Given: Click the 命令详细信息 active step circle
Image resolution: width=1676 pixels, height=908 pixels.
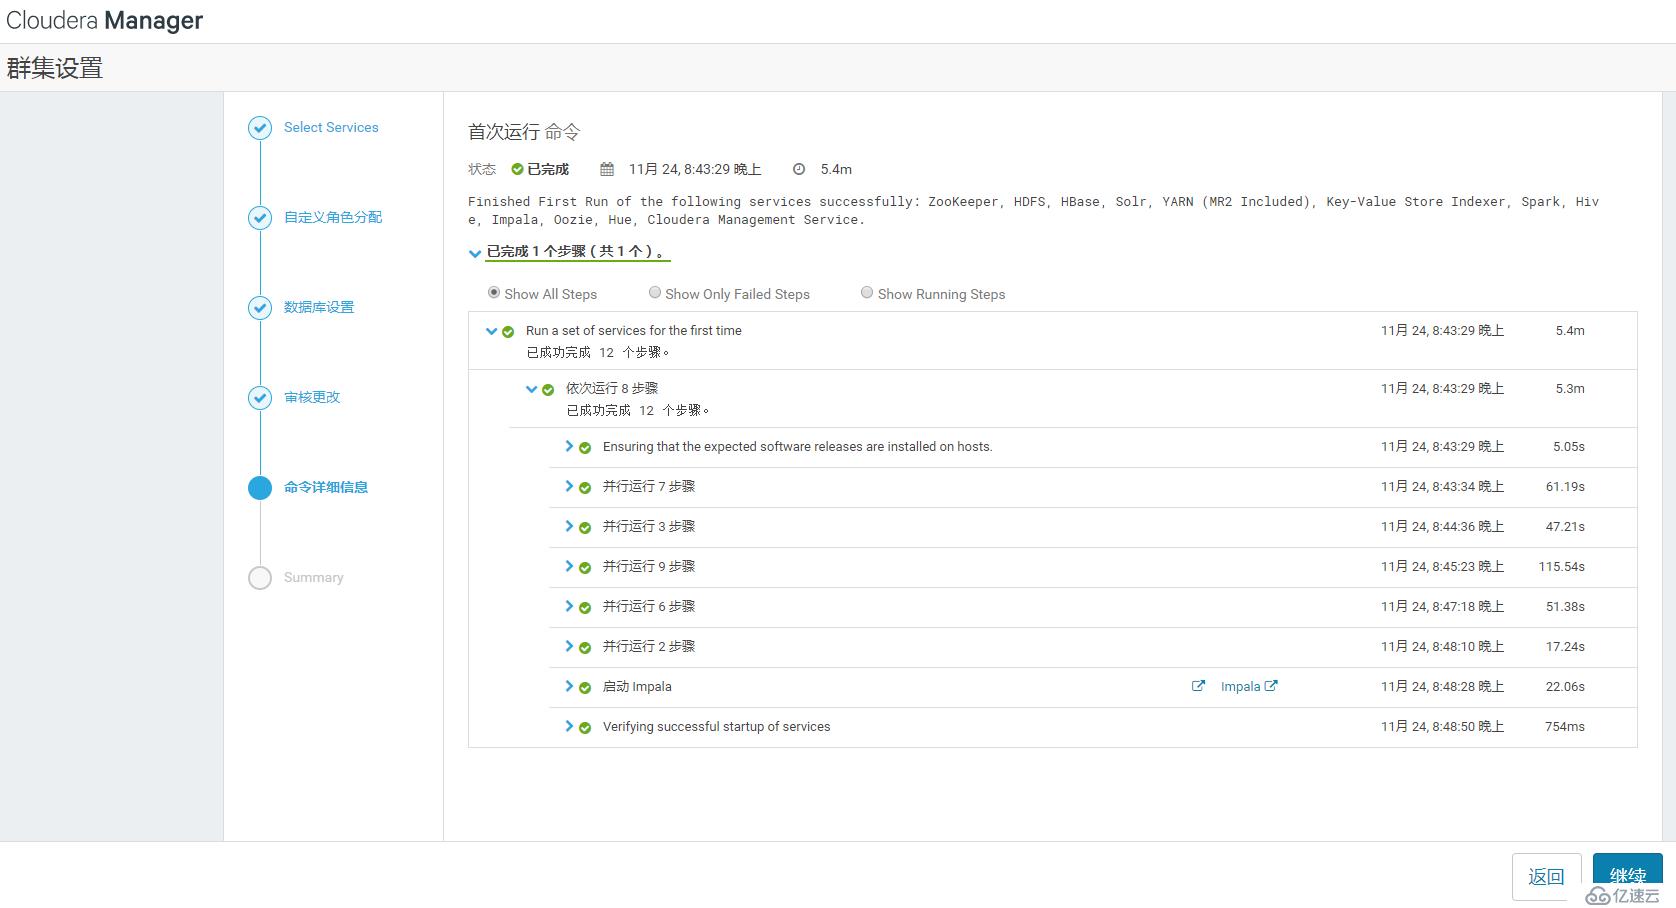Looking at the screenshot, I should coord(260,488).
